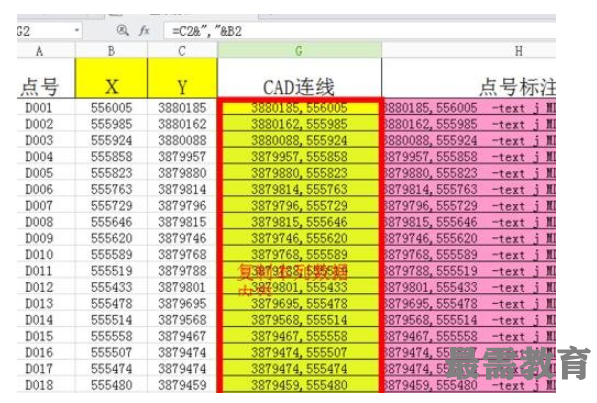Select cell D012
This screenshot has height=403, width=597.
(46, 287)
